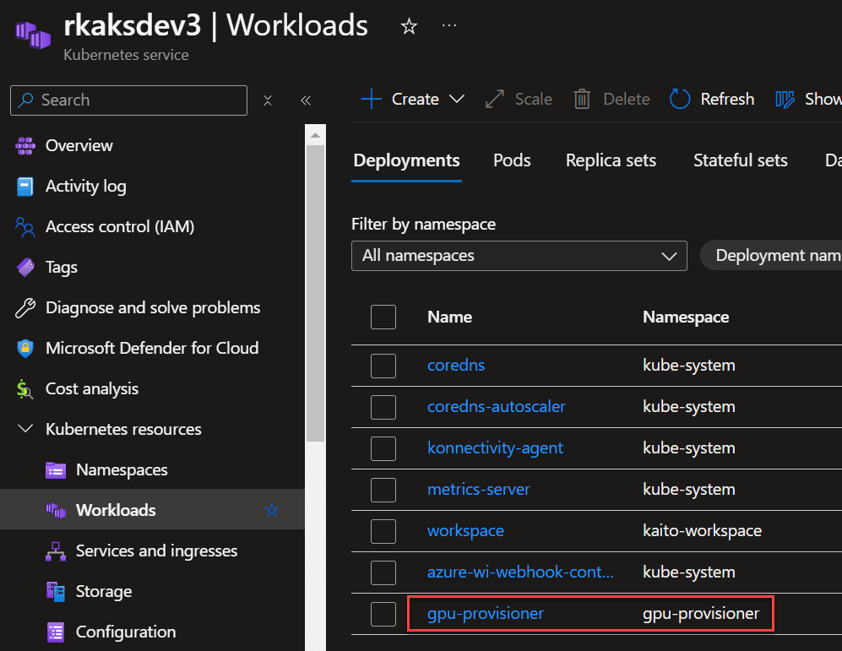This screenshot has width=842, height=651.
Task: Expand the Create dropdown arrow
Action: click(457, 99)
